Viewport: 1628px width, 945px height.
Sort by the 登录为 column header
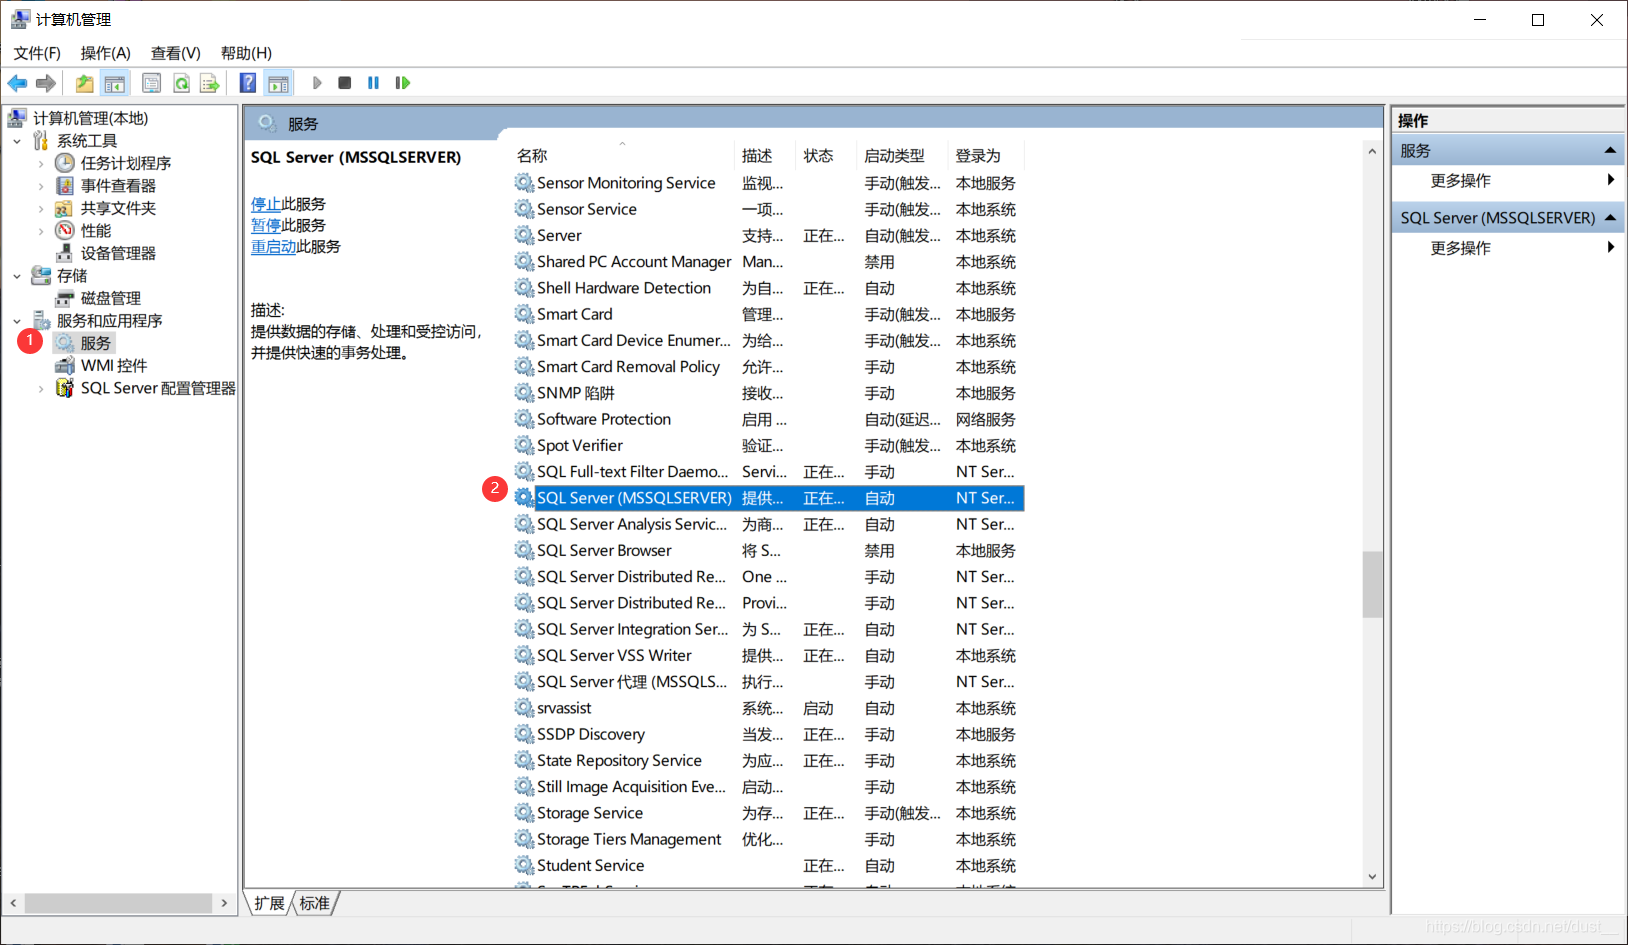click(x=986, y=156)
